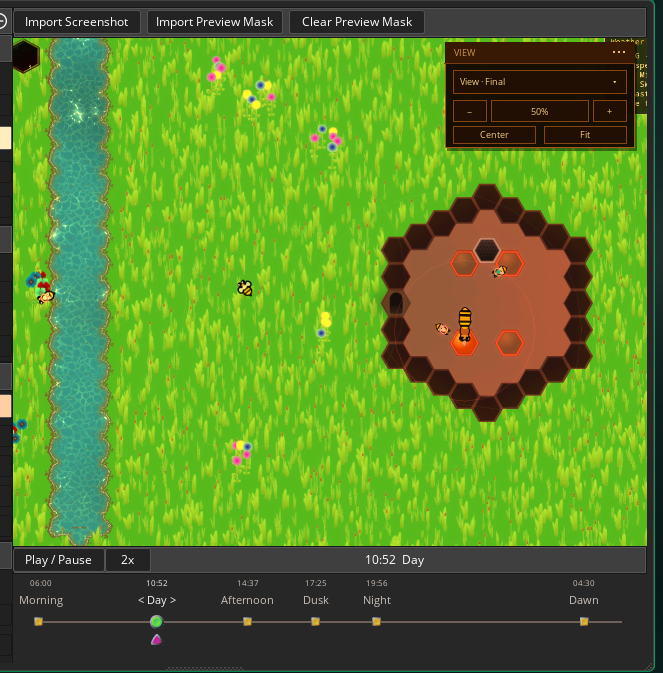Click the Night label
This screenshot has width=663, height=673.
click(377, 600)
